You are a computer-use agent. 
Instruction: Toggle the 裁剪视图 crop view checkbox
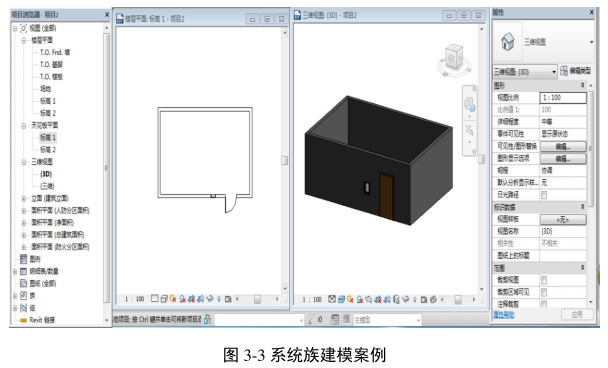click(544, 280)
